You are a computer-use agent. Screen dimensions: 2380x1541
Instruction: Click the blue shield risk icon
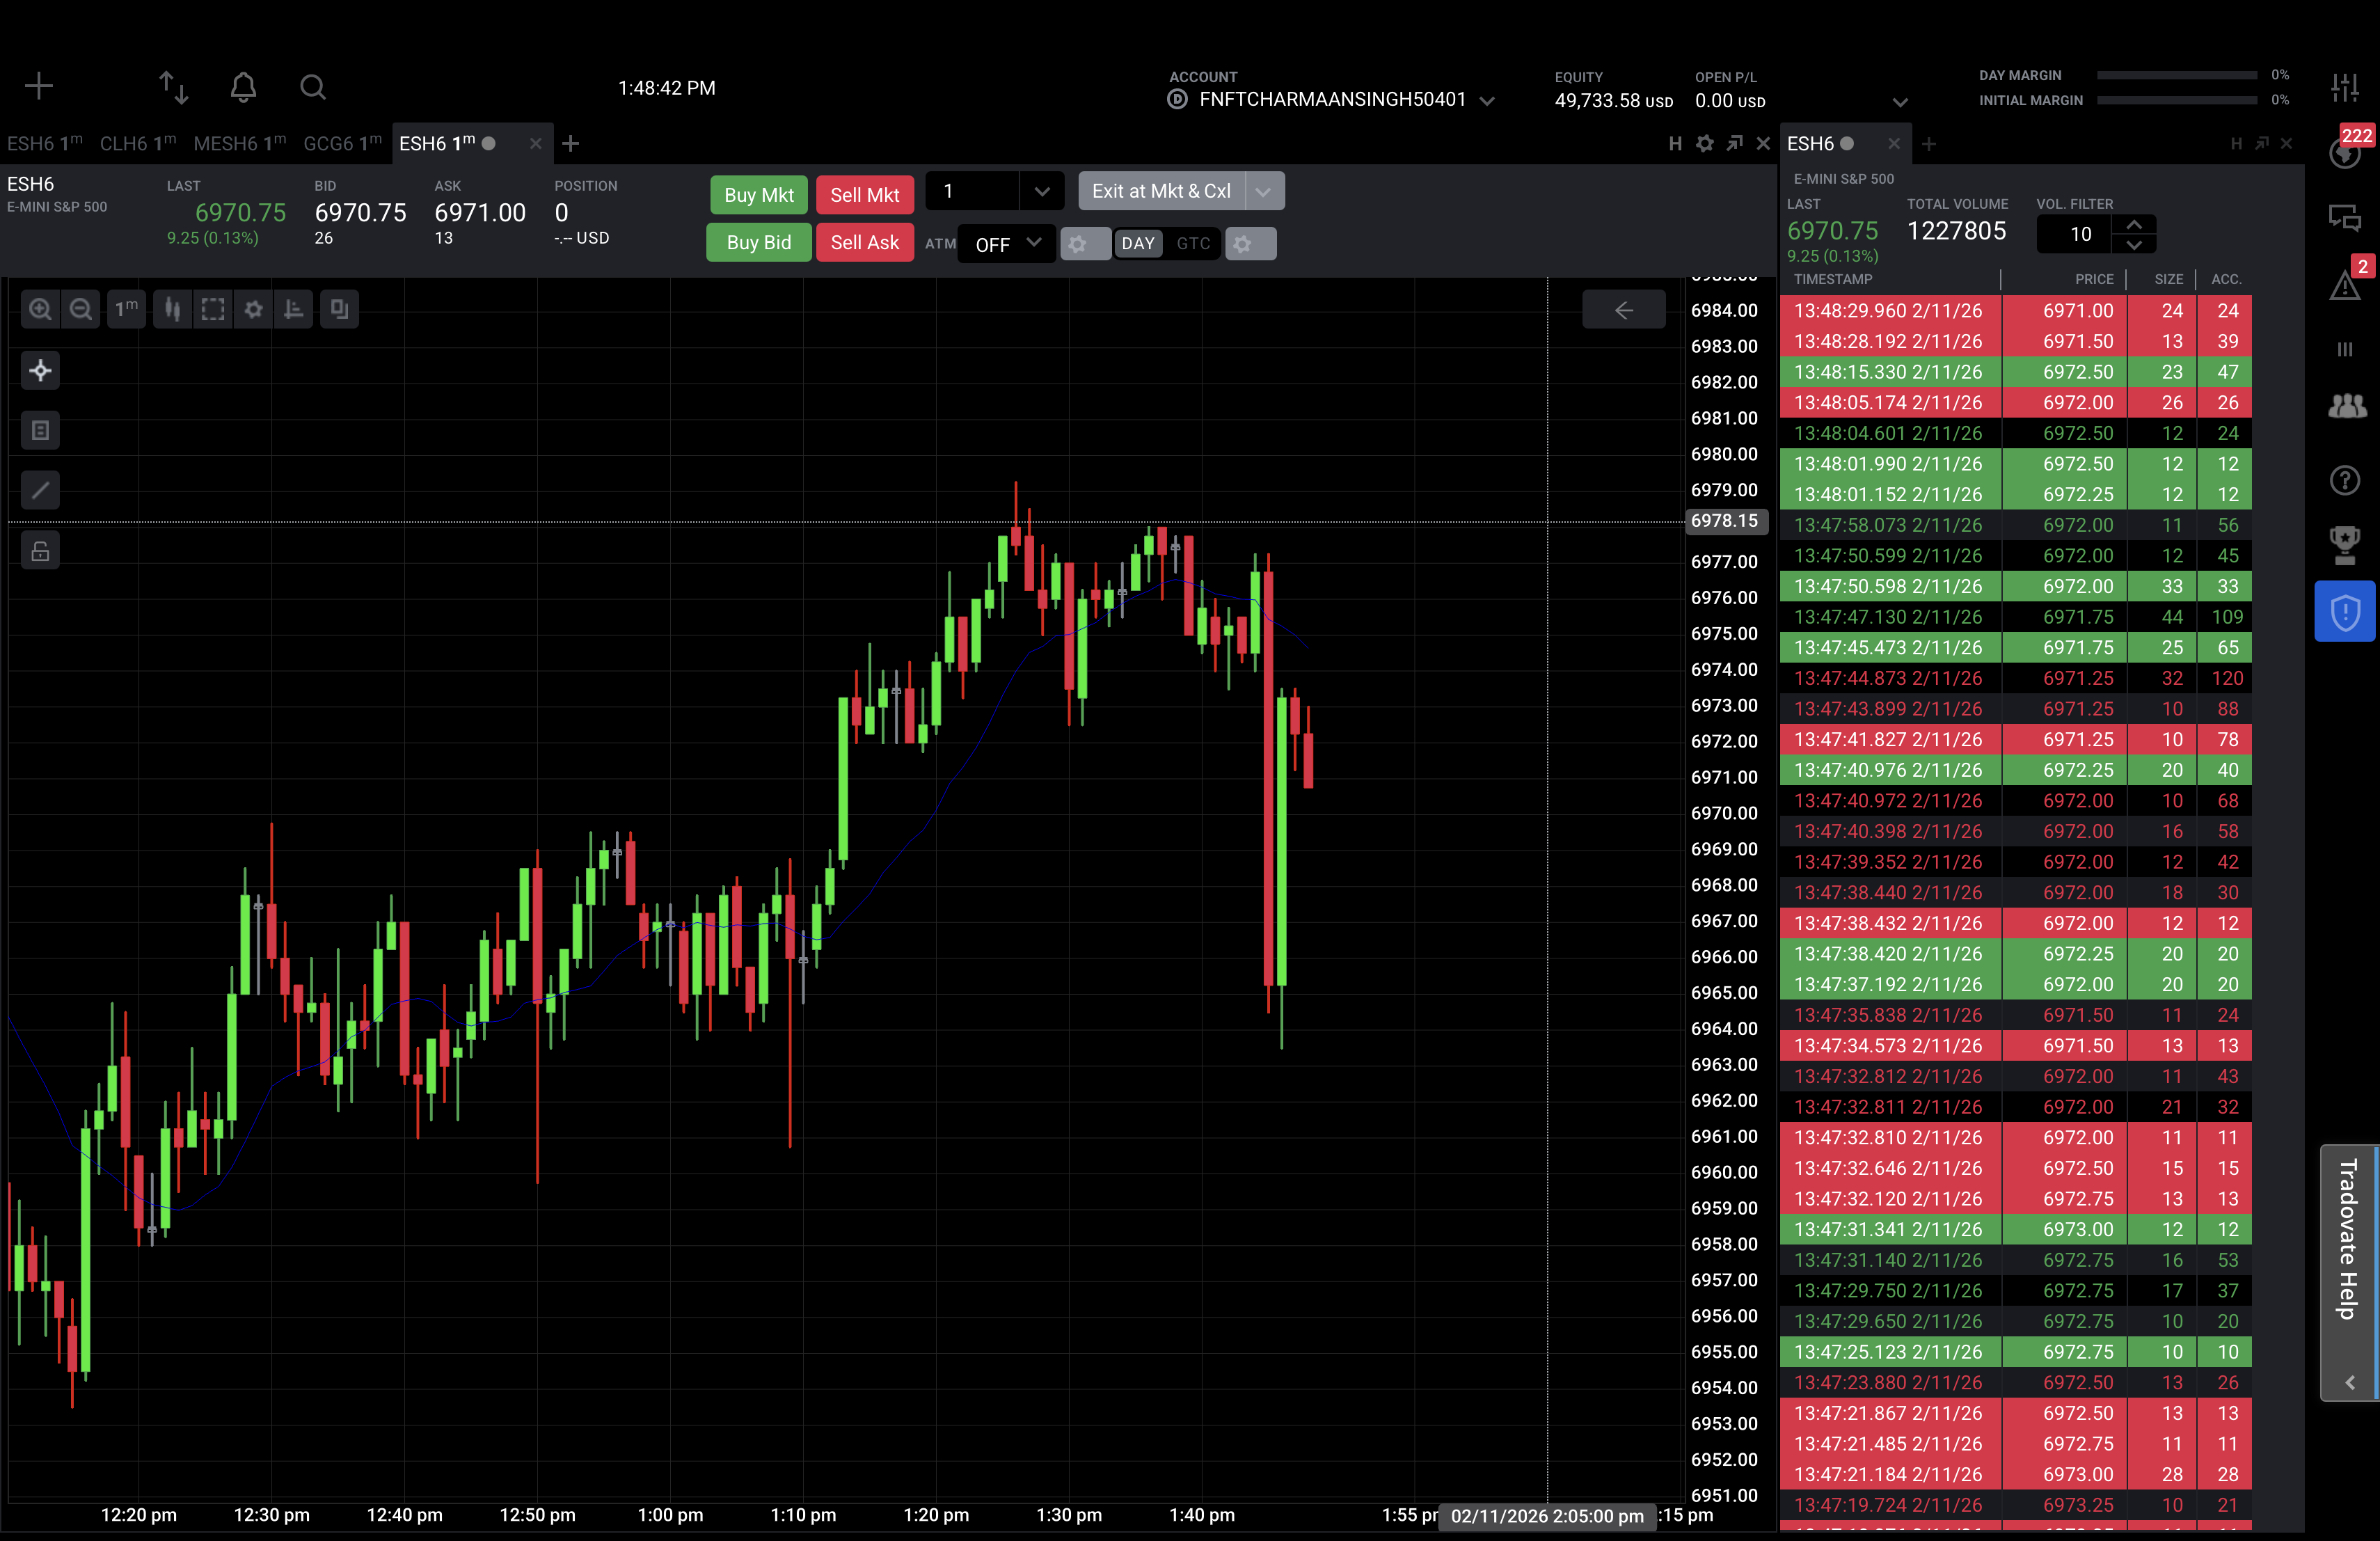(2344, 611)
